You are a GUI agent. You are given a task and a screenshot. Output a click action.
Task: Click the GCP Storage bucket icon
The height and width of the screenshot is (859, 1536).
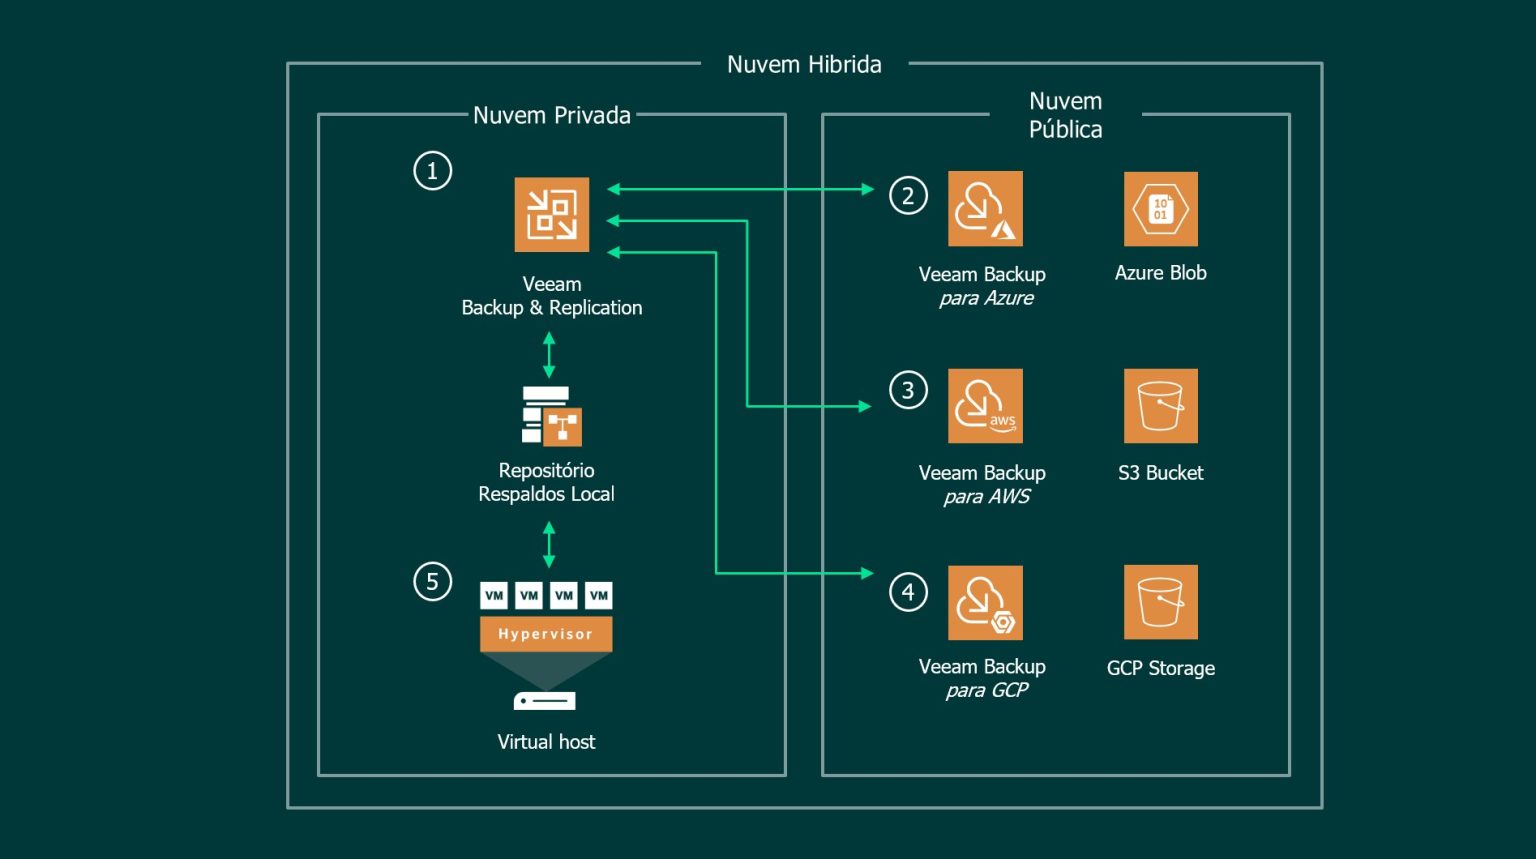click(1161, 602)
